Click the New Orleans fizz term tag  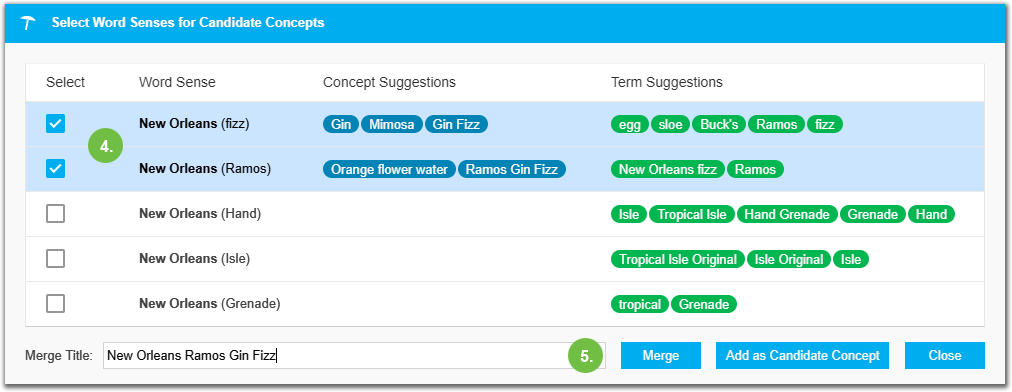click(667, 169)
